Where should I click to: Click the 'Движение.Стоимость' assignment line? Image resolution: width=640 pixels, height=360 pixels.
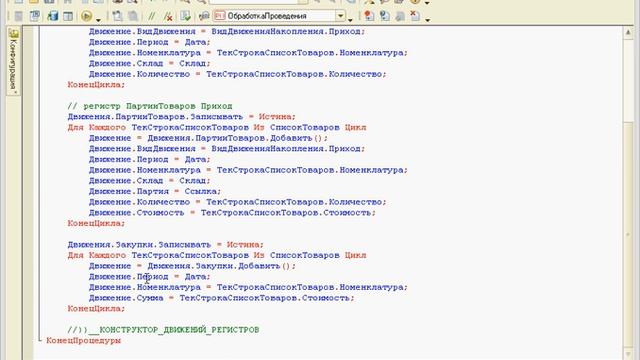point(232,213)
